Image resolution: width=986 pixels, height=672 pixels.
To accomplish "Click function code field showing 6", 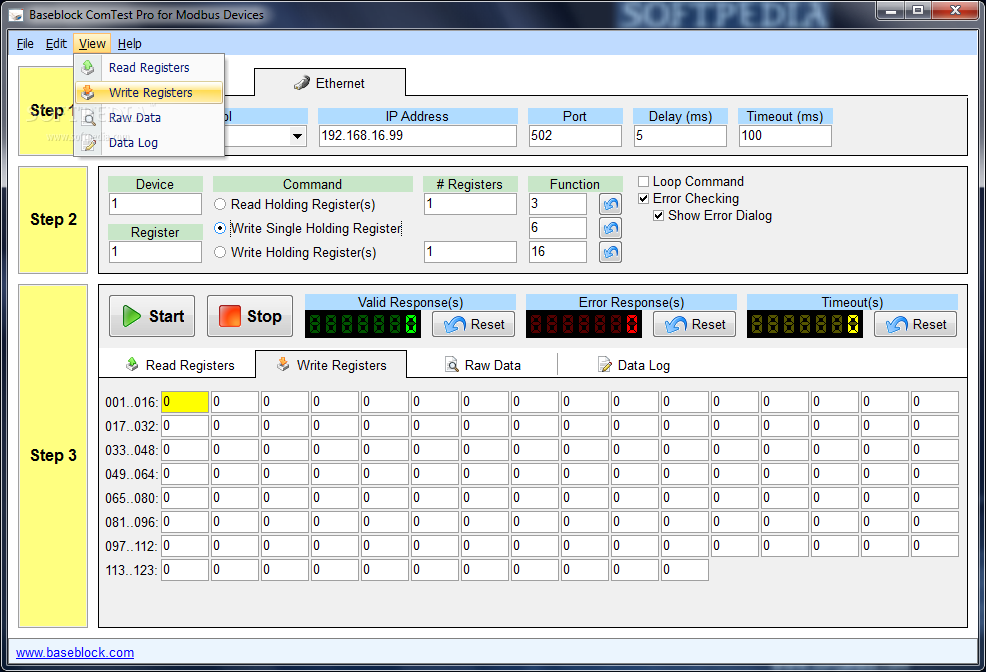I will click(558, 228).
